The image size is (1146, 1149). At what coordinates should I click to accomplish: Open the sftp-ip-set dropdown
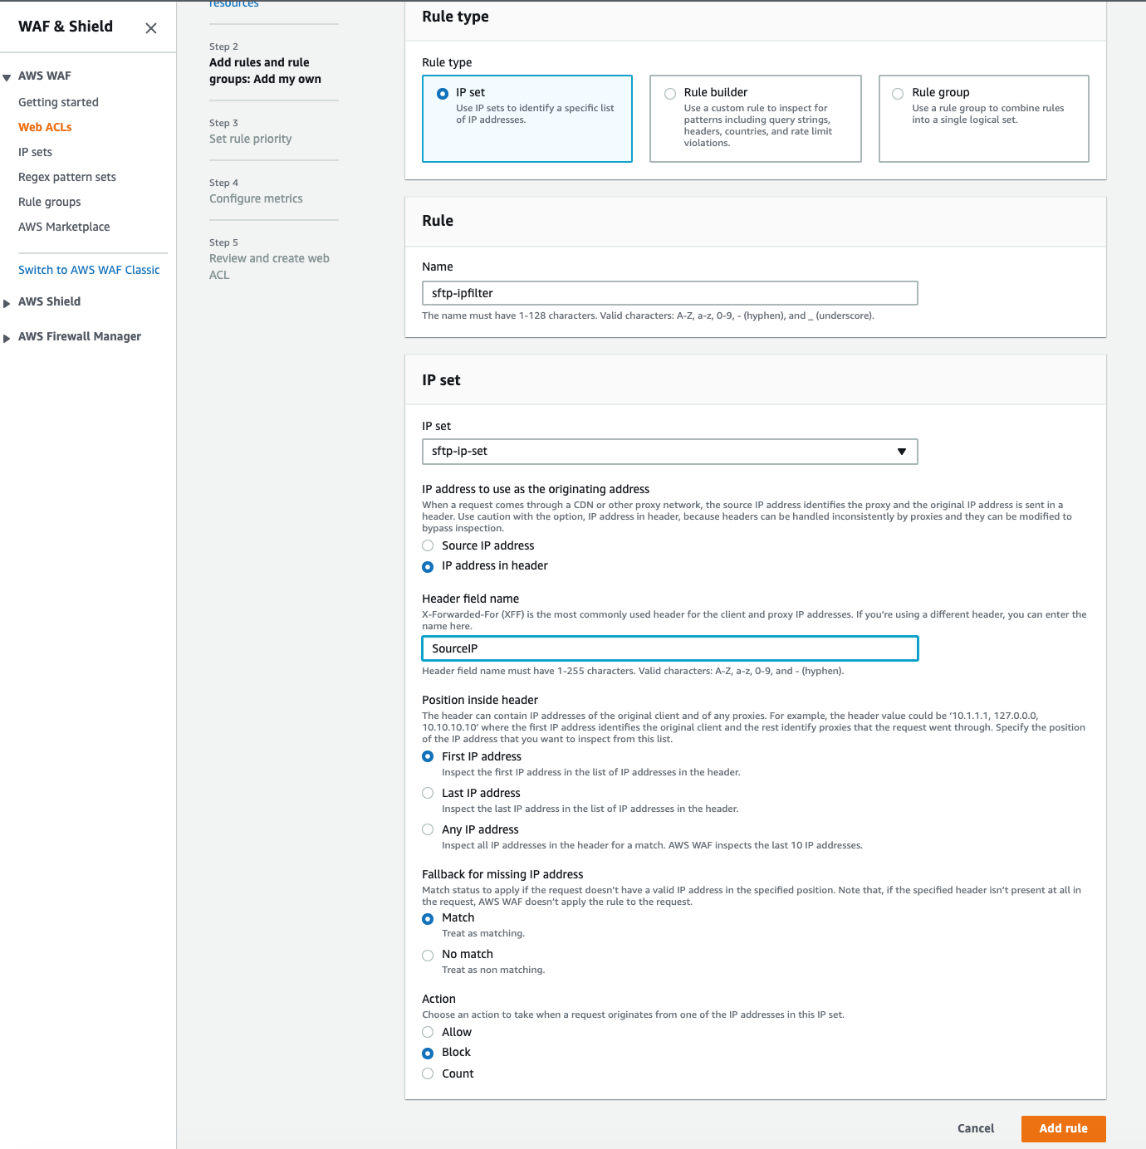pyautogui.click(x=669, y=451)
